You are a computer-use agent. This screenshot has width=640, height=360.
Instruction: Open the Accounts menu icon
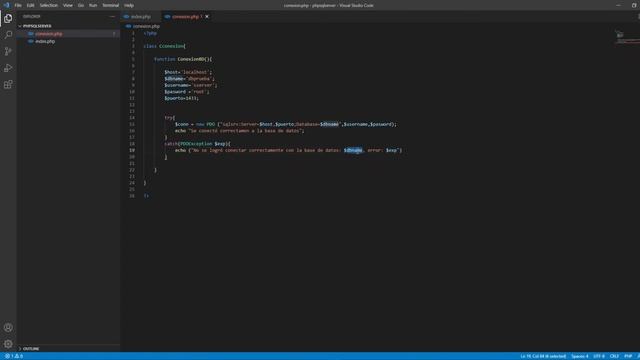(8, 327)
